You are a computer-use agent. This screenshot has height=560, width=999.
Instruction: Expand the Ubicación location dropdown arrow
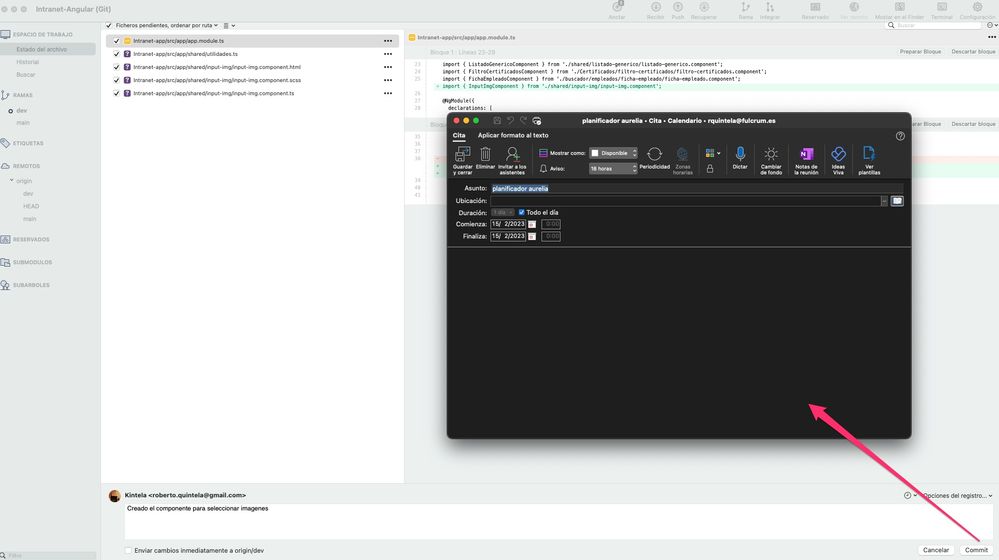[884, 201]
